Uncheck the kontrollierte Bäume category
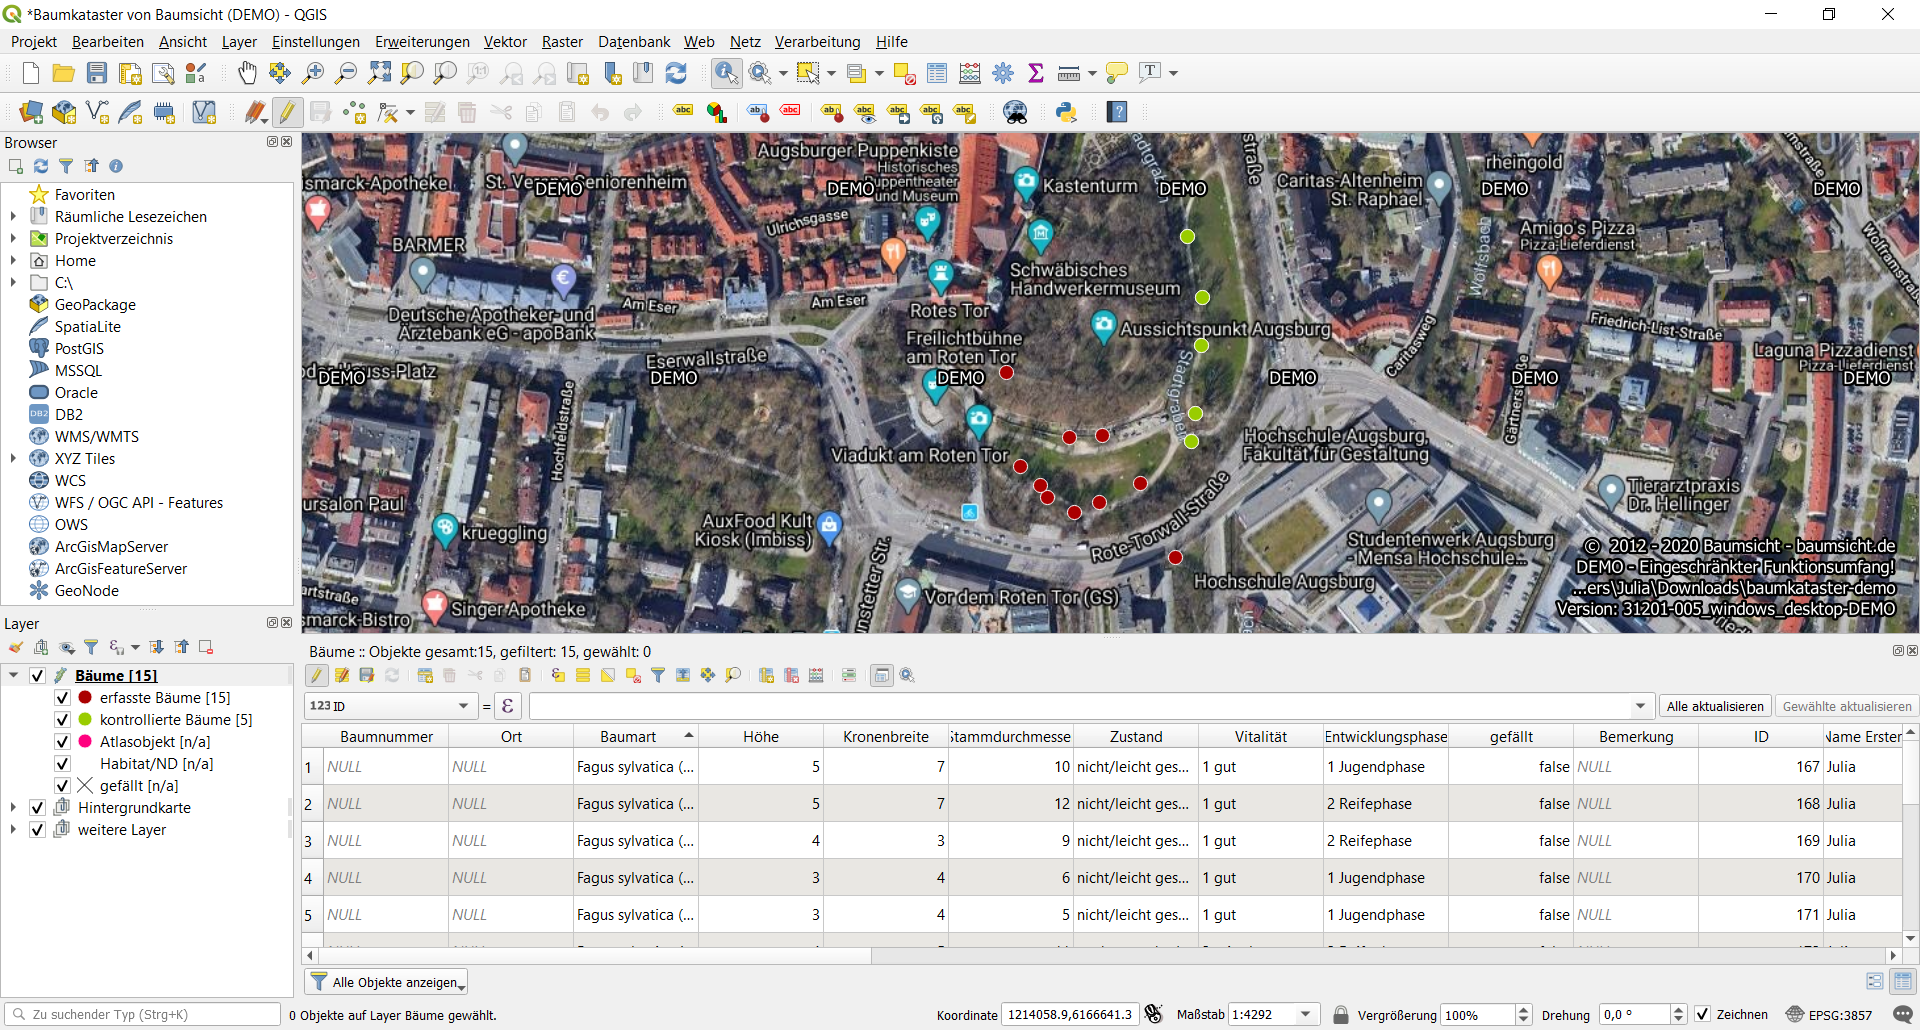The image size is (1920, 1030). click(62, 720)
